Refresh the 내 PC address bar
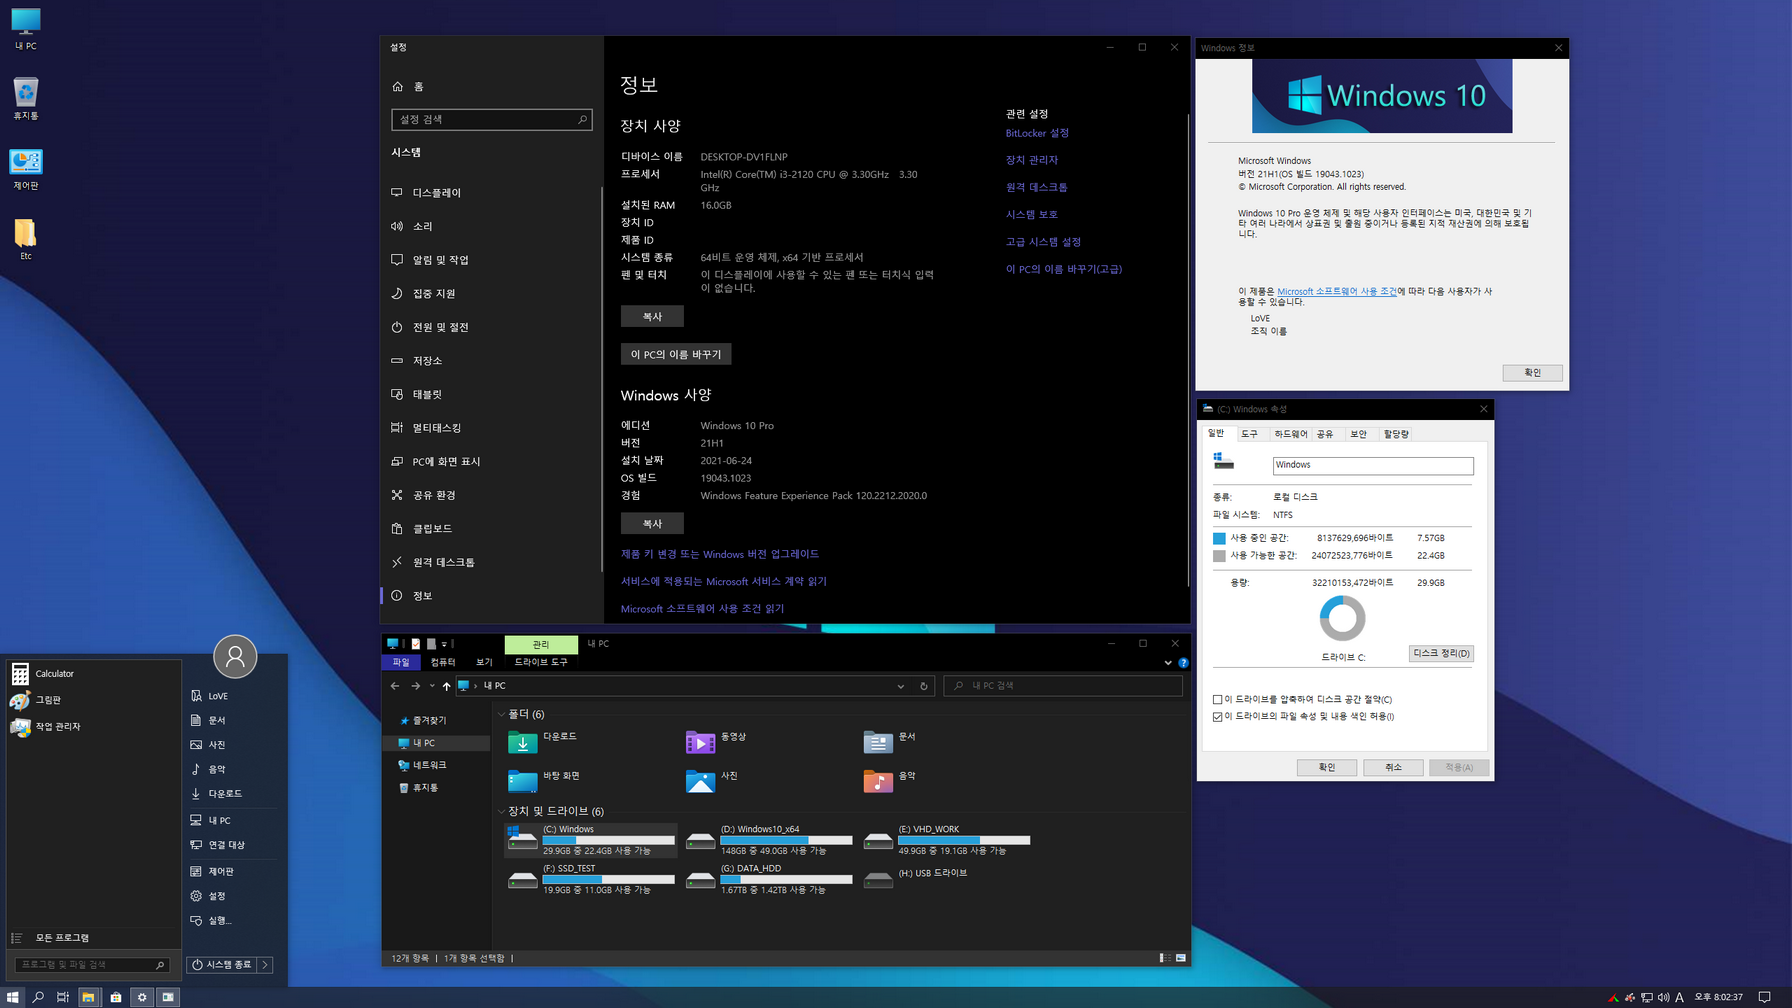1792x1008 pixels. click(924, 686)
